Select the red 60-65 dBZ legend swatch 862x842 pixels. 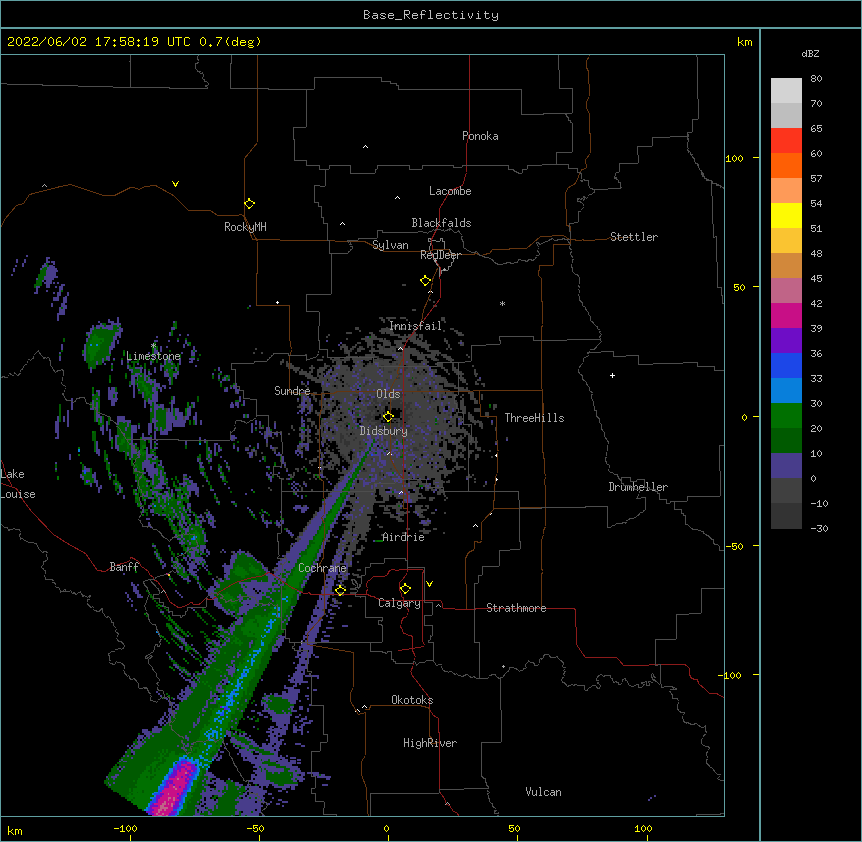tap(786, 140)
